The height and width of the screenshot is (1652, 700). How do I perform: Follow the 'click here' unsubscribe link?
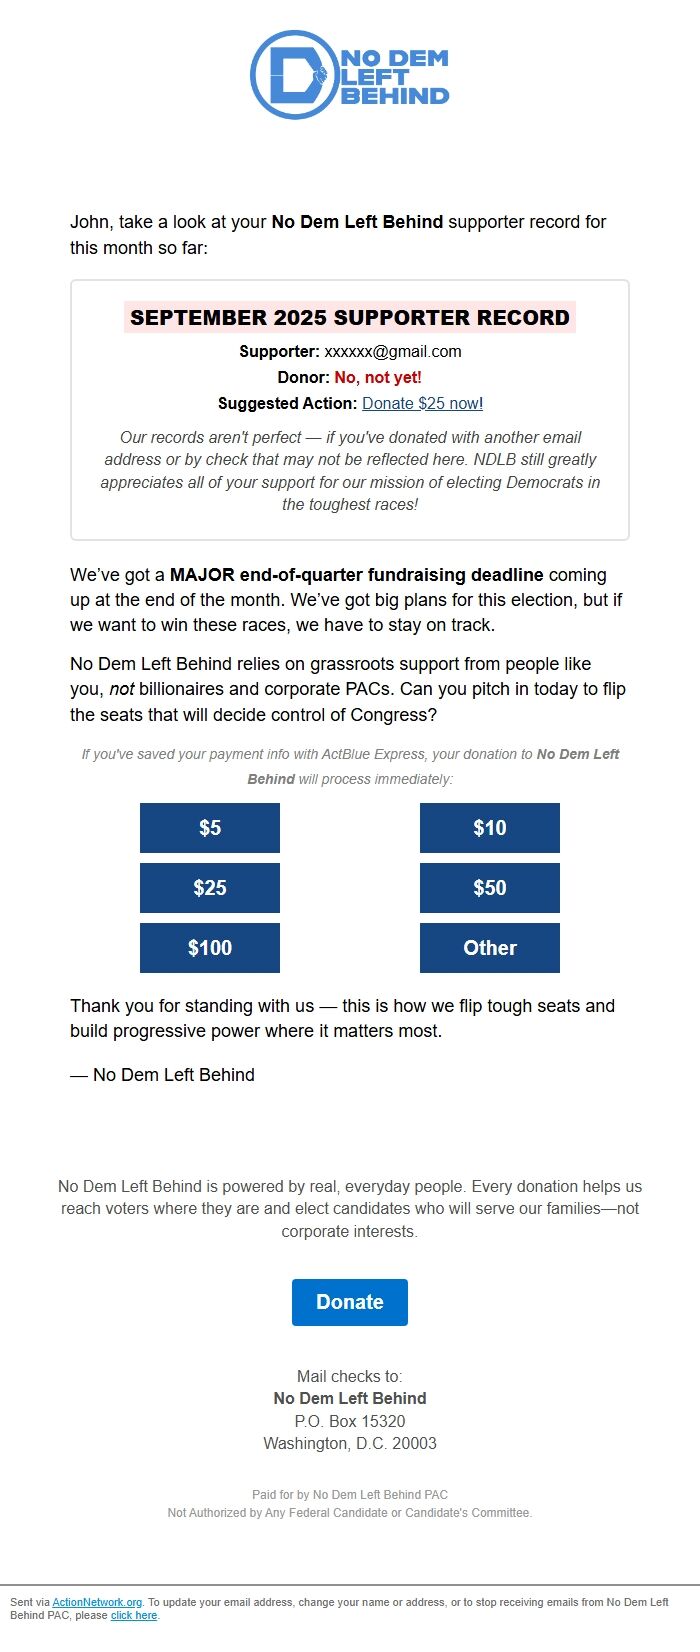click(134, 1615)
